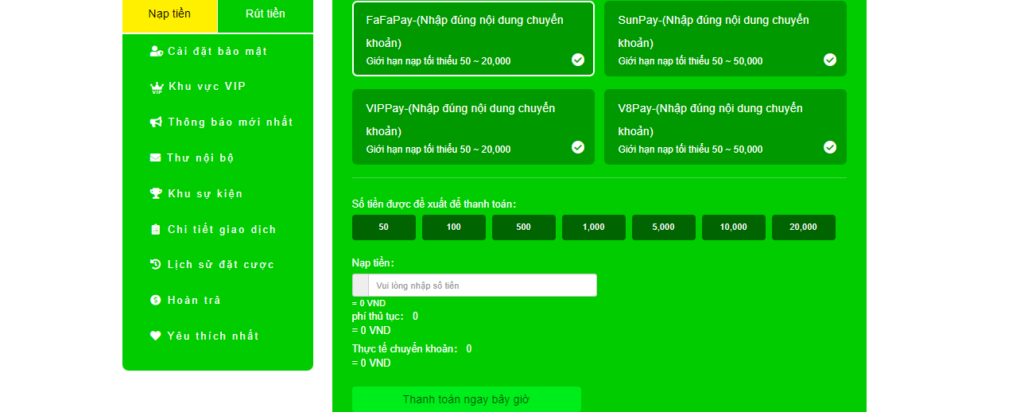Click the history clock icon beside Lịch sử đặt cược
Image resolution: width=1024 pixels, height=412 pixels.
(155, 264)
